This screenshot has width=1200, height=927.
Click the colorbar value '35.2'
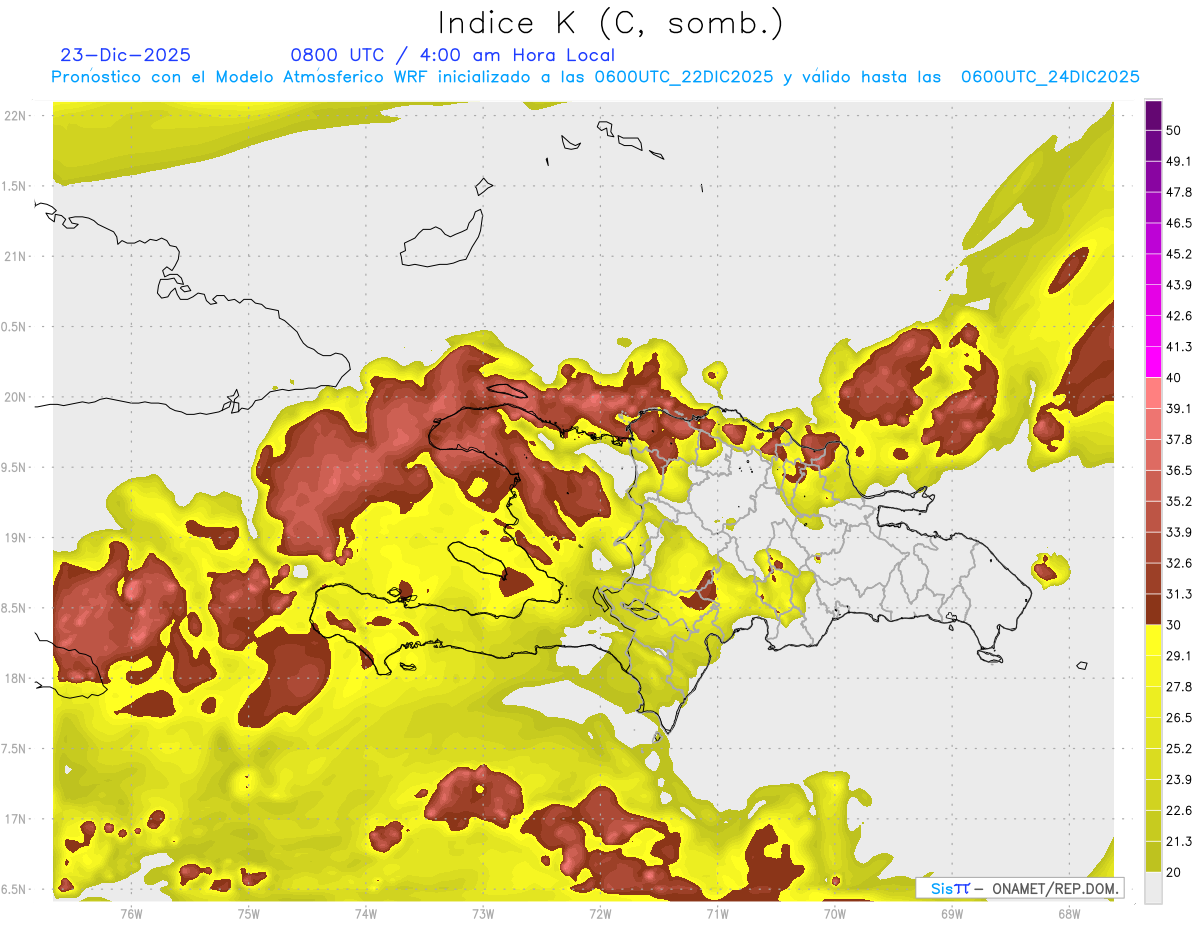pyautogui.click(x=1179, y=501)
